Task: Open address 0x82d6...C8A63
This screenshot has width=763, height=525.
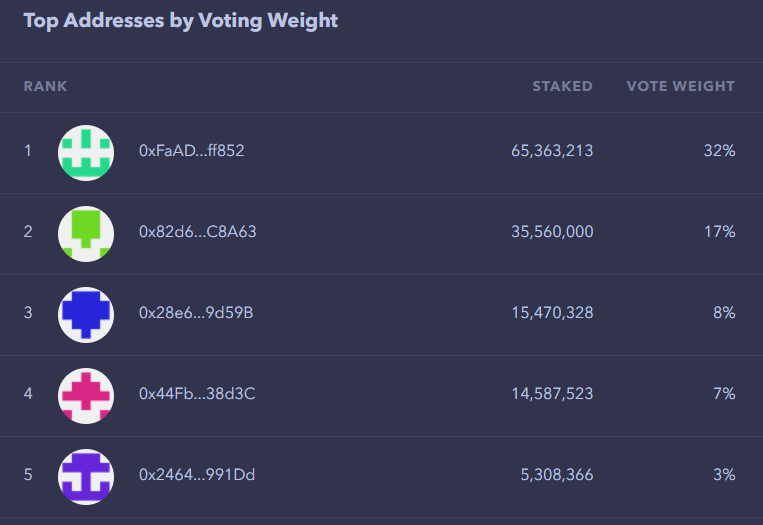Action: click(198, 232)
